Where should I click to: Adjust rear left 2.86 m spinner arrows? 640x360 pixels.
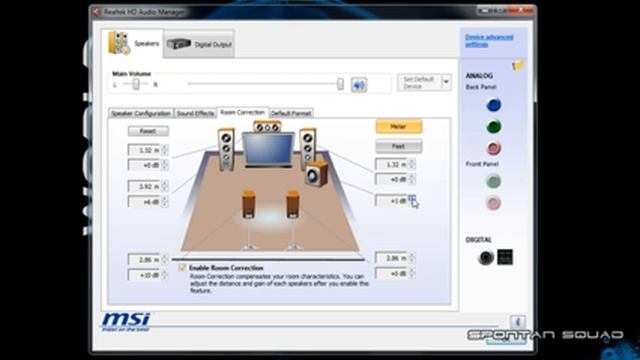click(x=164, y=260)
